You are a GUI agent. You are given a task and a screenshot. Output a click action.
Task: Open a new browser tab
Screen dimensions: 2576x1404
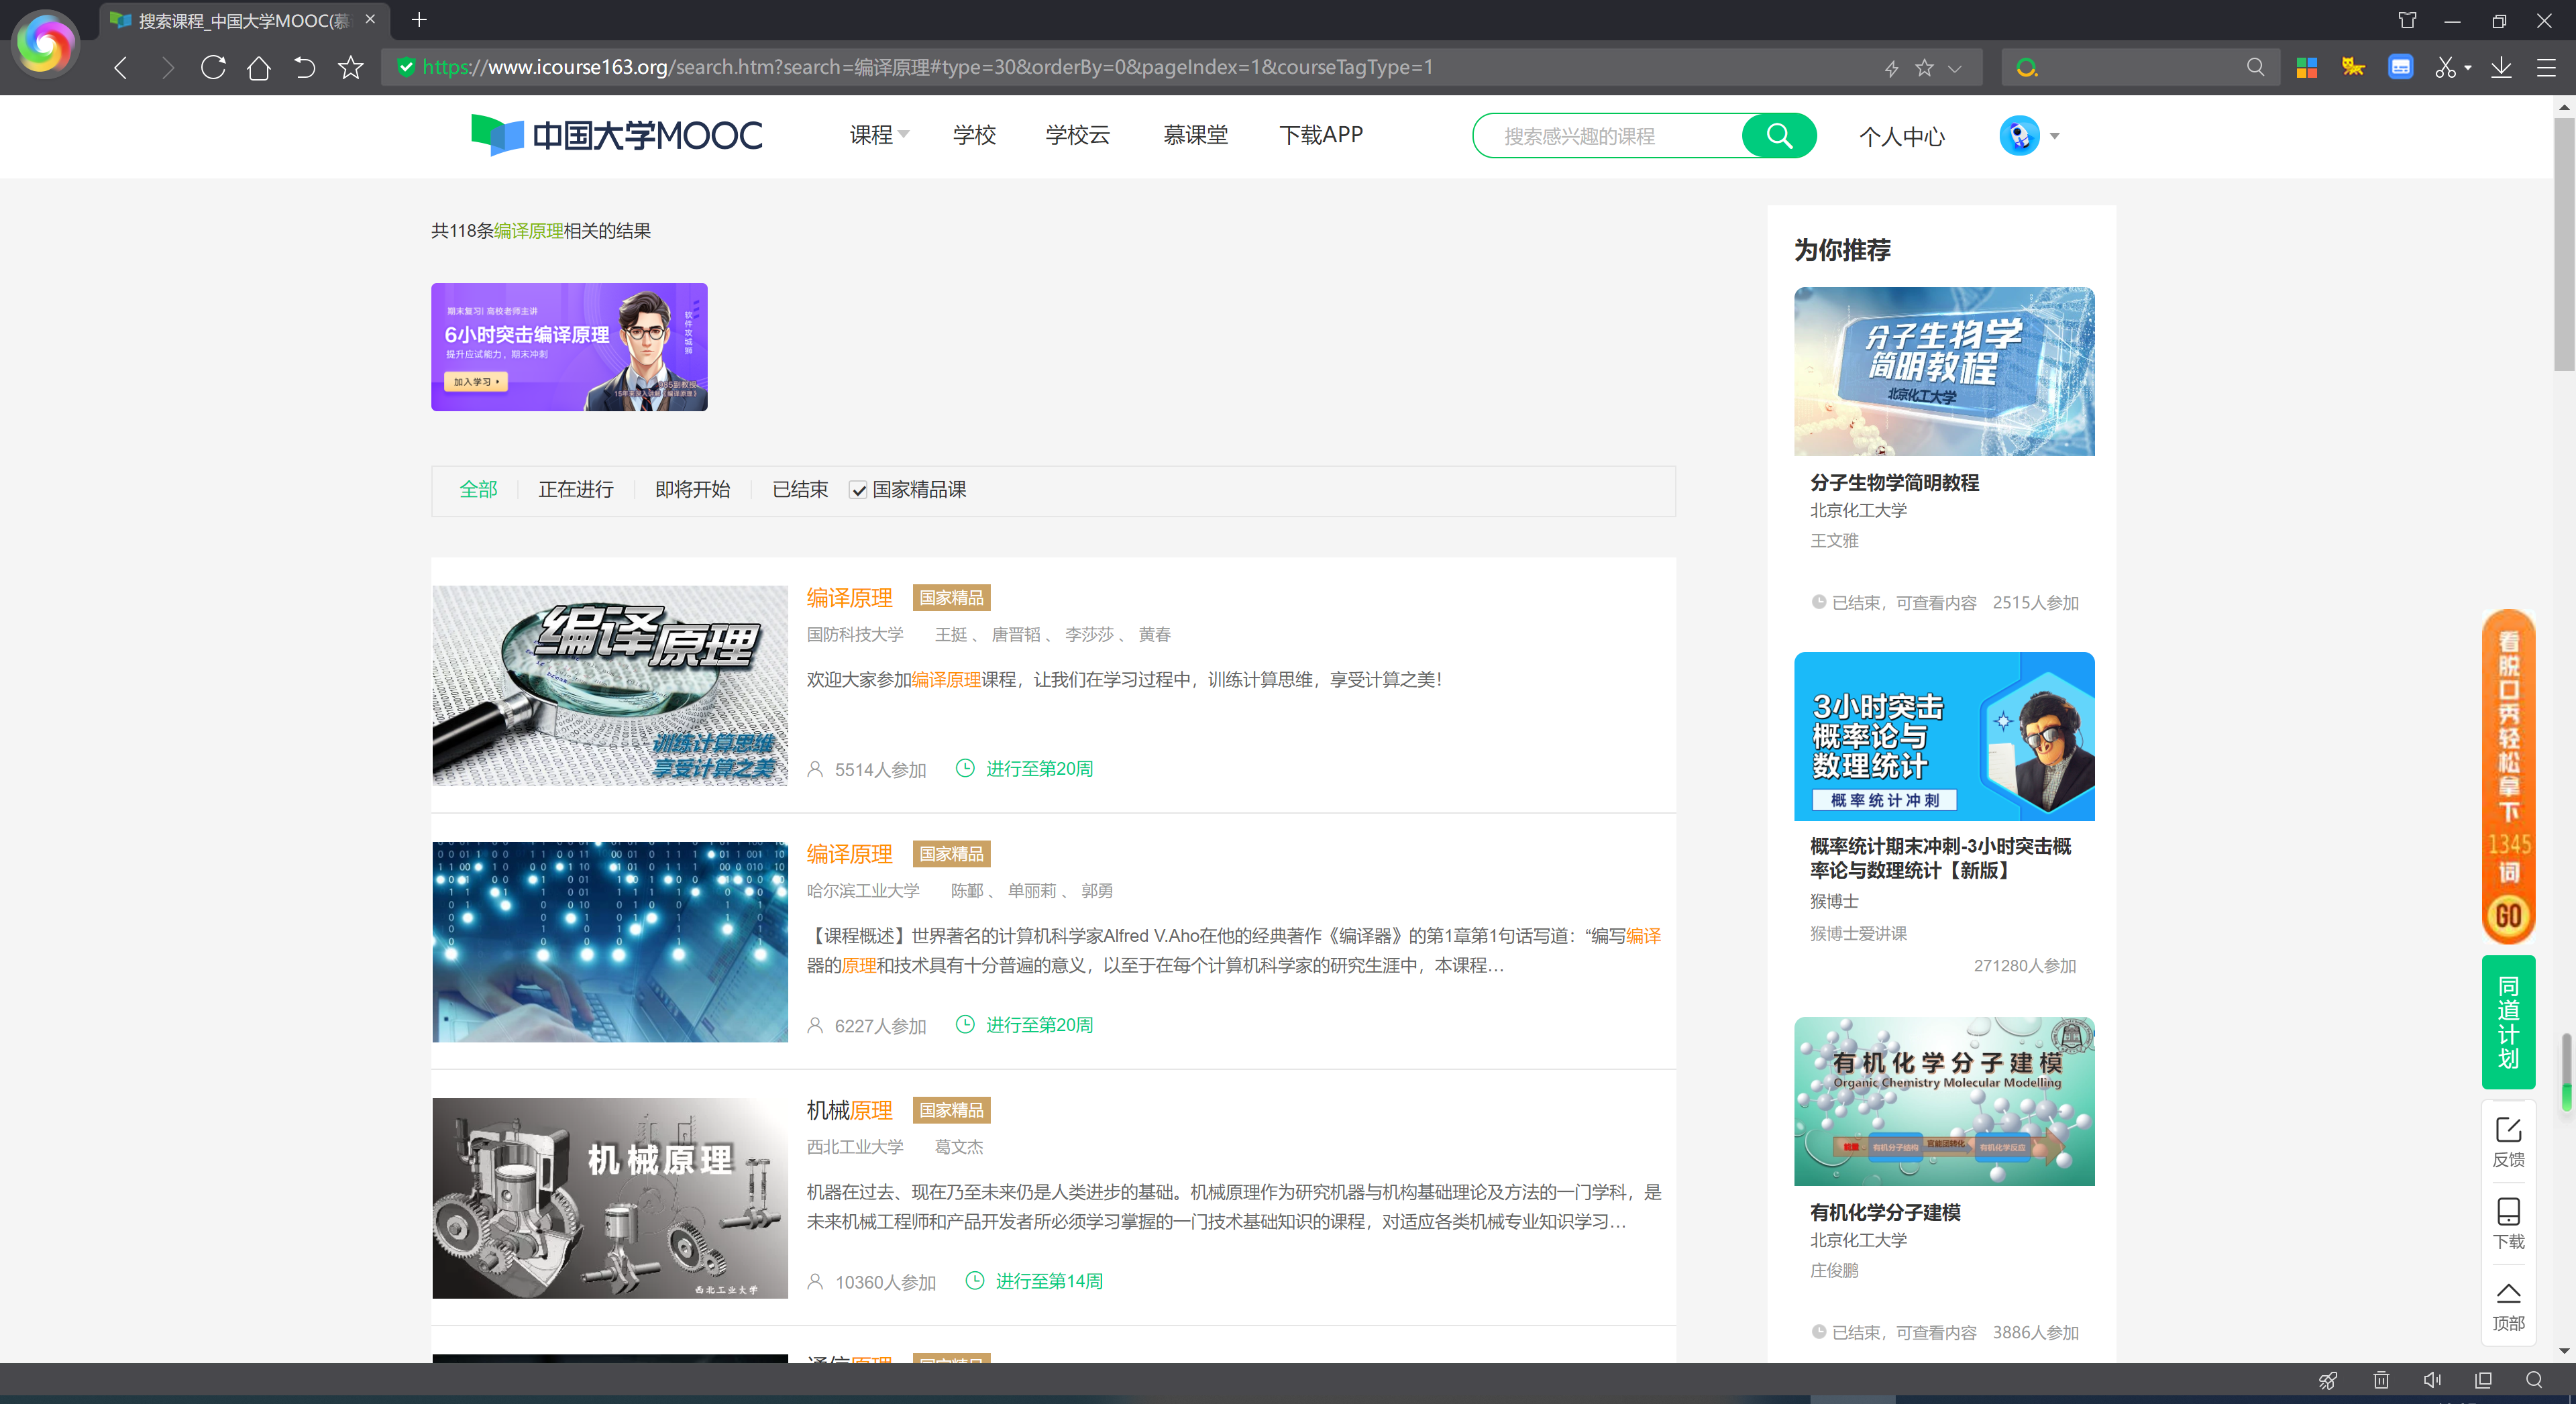click(x=419, y=20)
